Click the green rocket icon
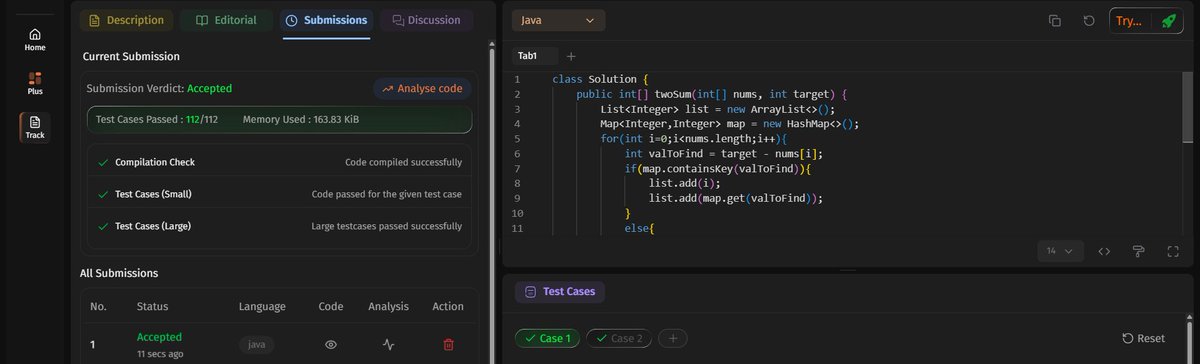Screen dimensions: 1200x364 (x=1168, y=20)
